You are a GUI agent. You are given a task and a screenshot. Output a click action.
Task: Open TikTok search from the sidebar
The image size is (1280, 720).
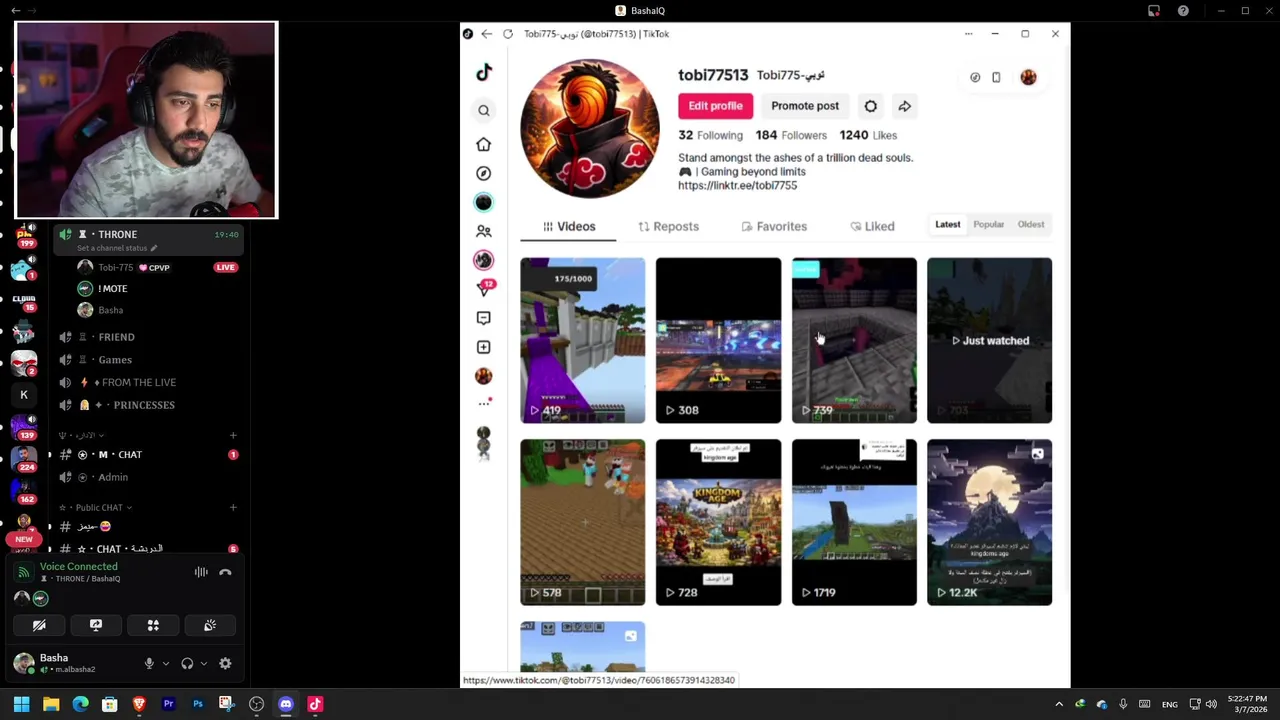[484, 111]
